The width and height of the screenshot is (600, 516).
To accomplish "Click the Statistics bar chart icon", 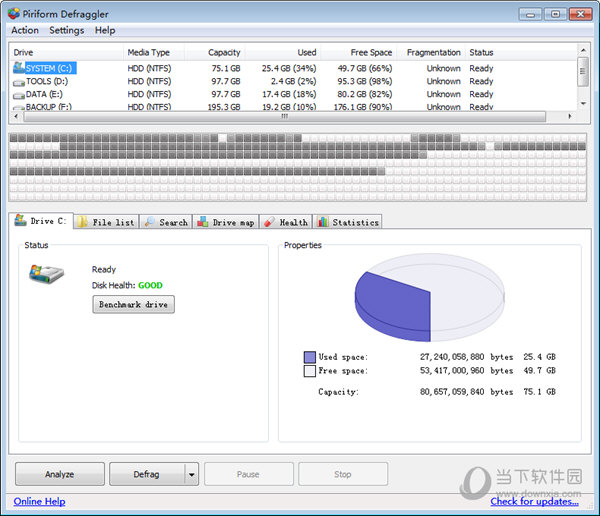I will pos(323,222).
